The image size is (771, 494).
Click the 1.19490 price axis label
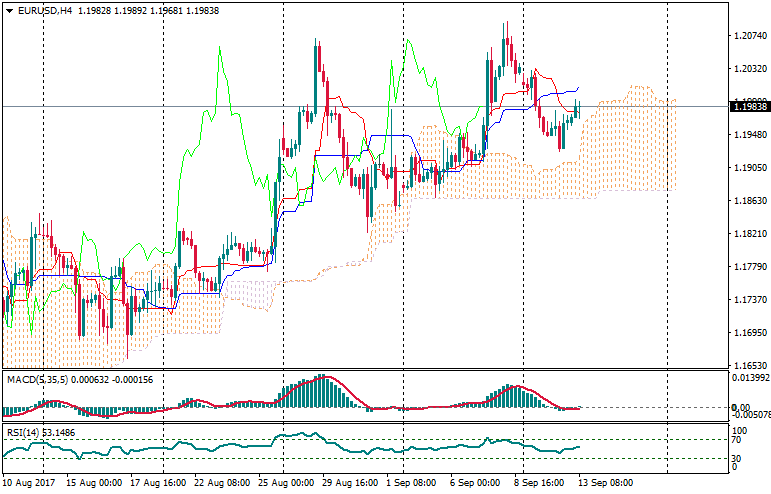tap(748, 135)
